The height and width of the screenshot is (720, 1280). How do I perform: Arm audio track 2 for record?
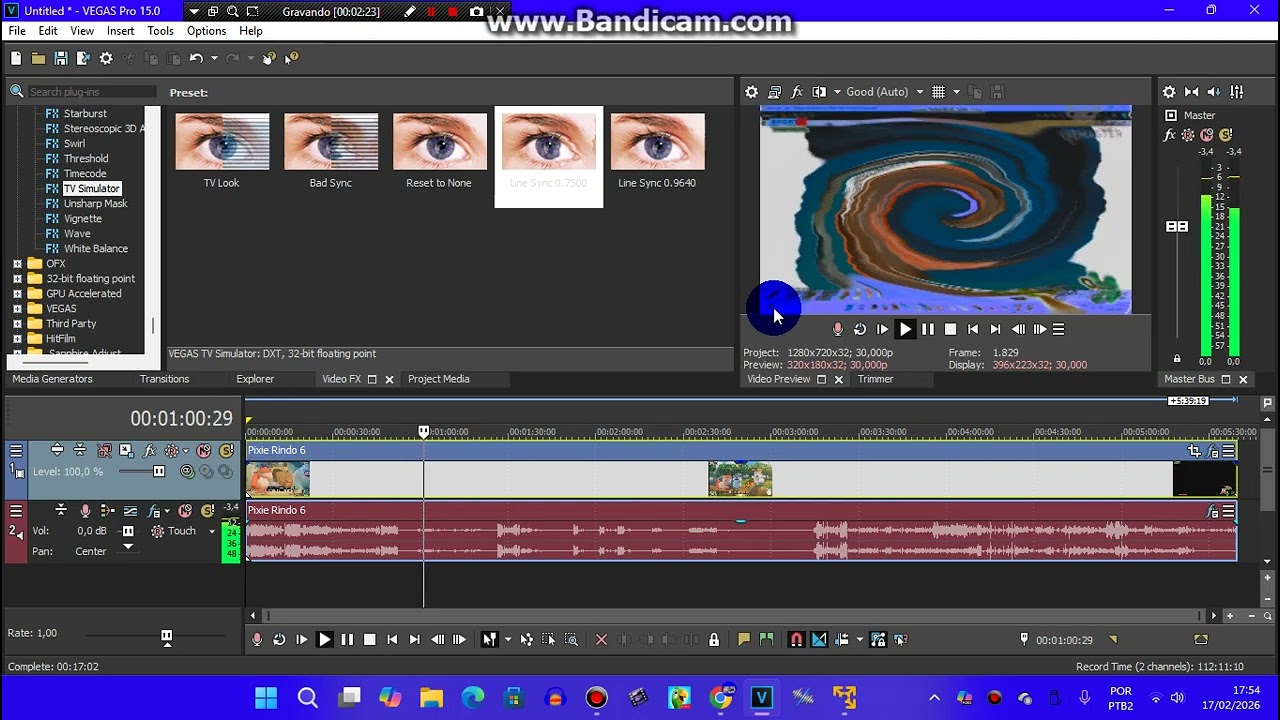(x=85, y=511)
